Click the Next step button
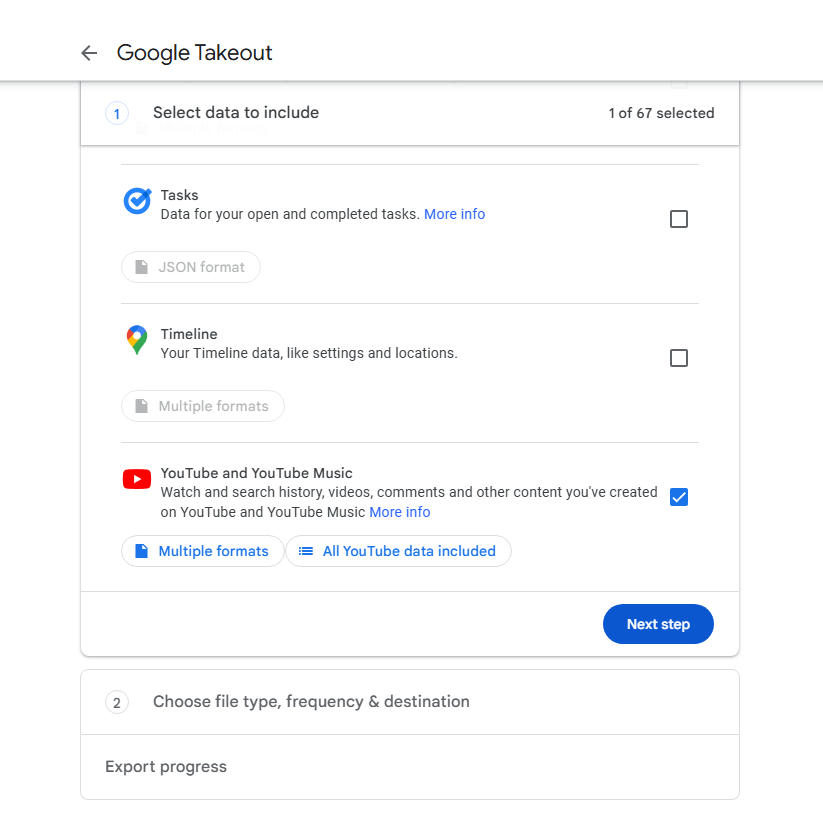Screen dimensions: 823x821 [x=658, y=624]
